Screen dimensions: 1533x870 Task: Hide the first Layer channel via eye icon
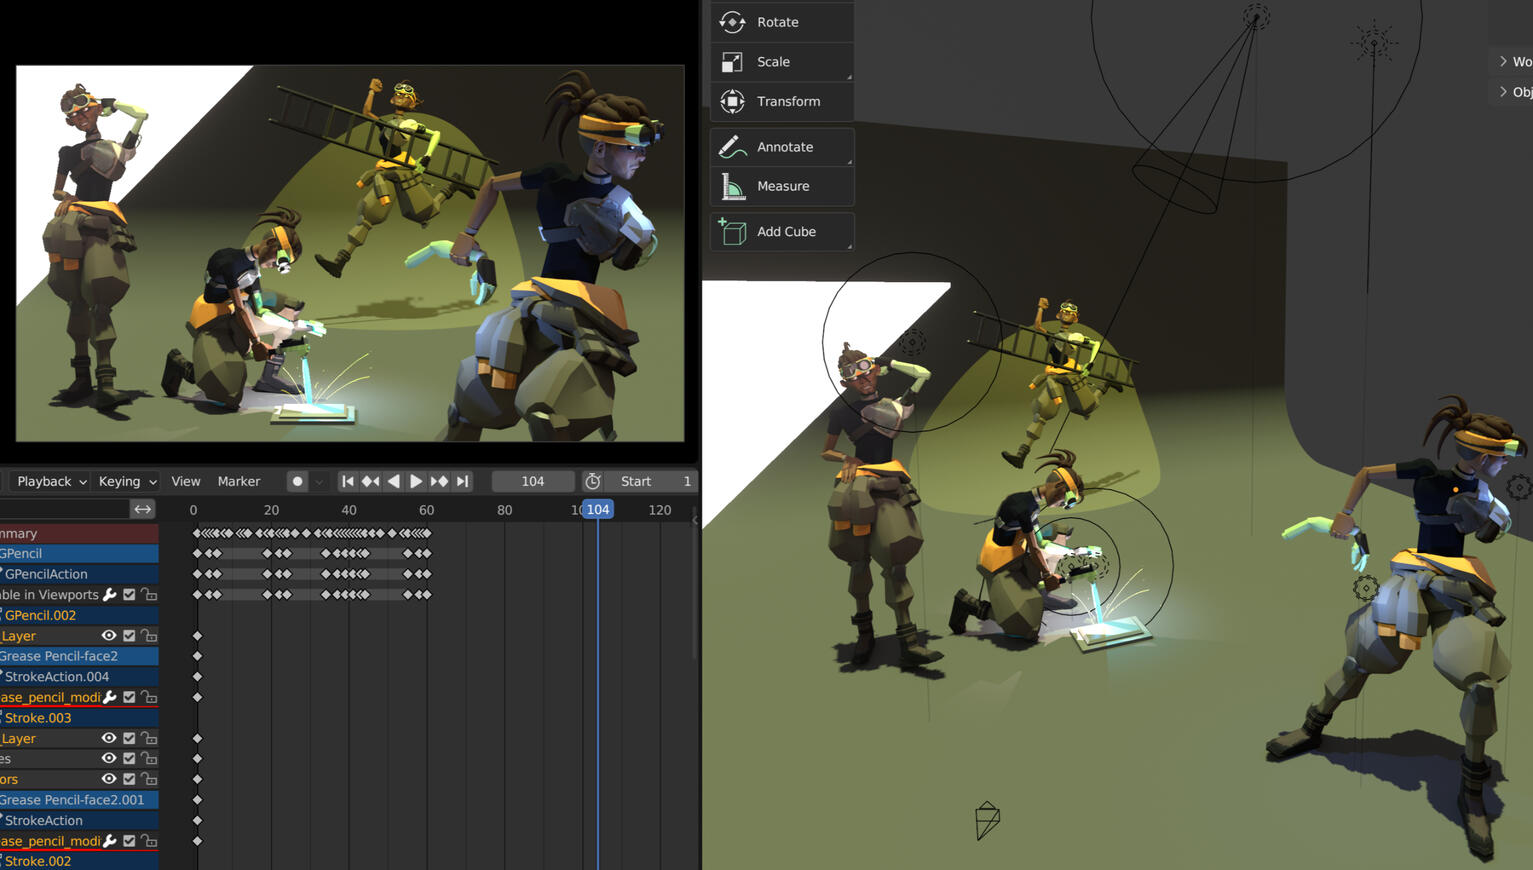click(109, 636)
